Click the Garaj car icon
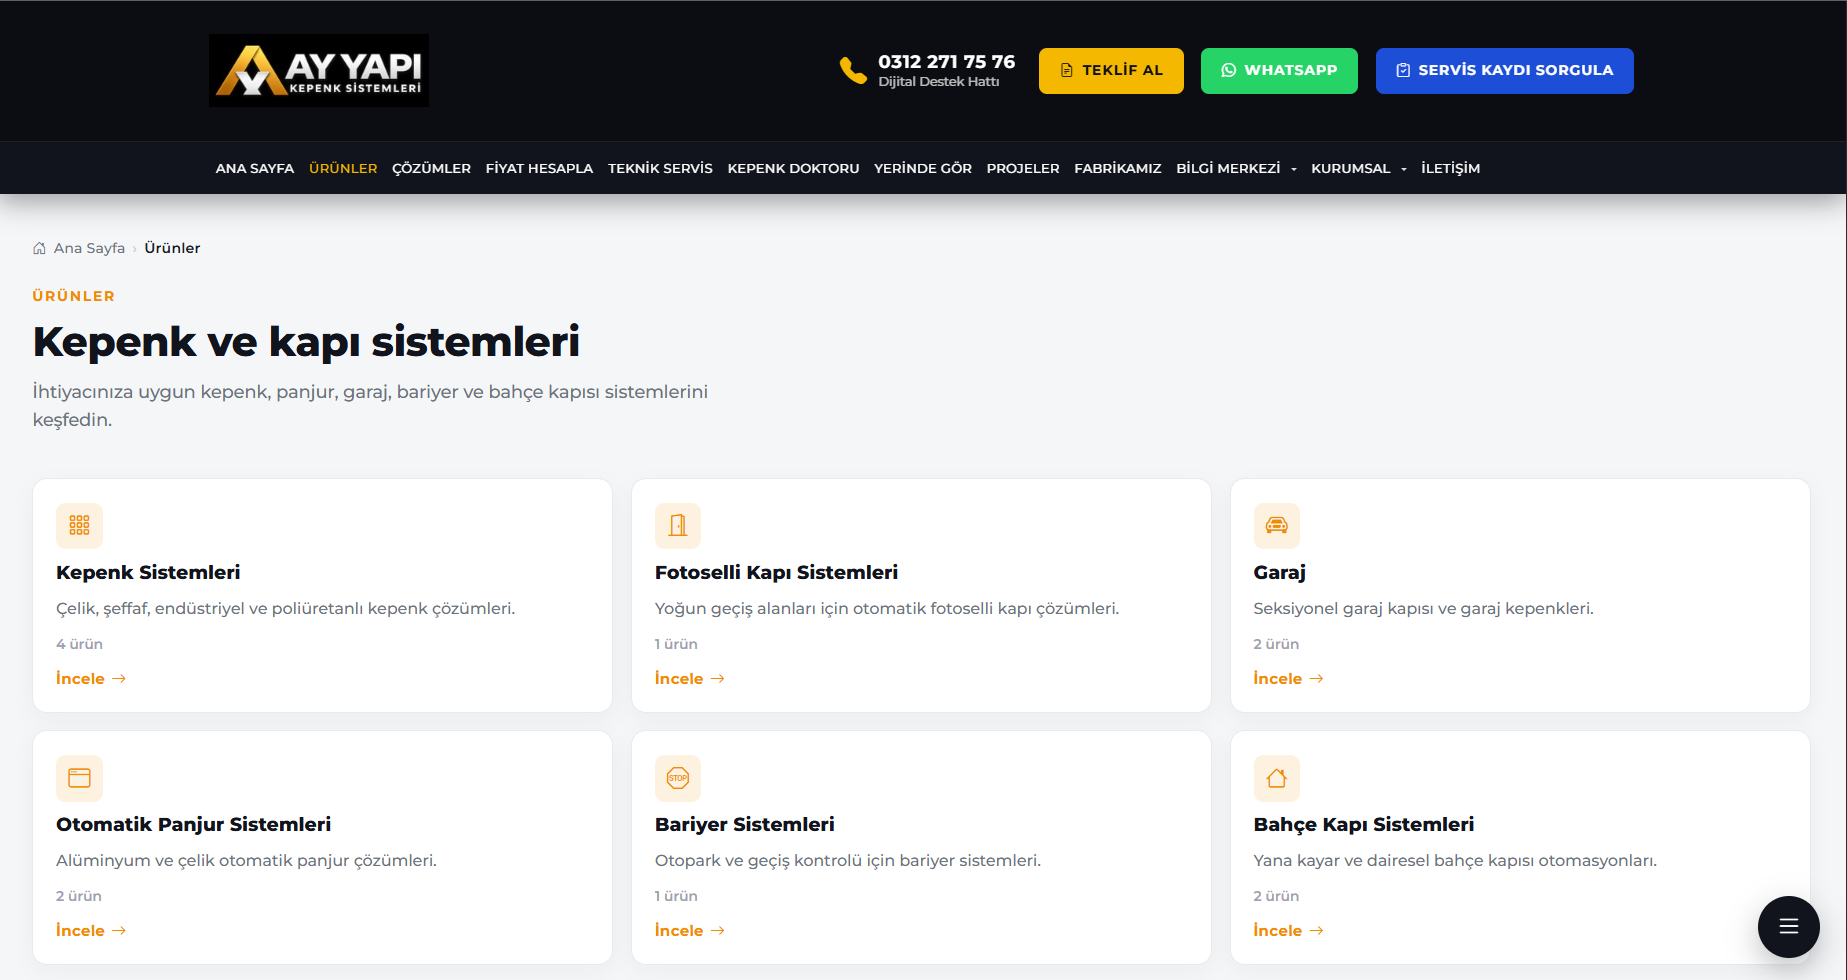 coord(1277,525)
